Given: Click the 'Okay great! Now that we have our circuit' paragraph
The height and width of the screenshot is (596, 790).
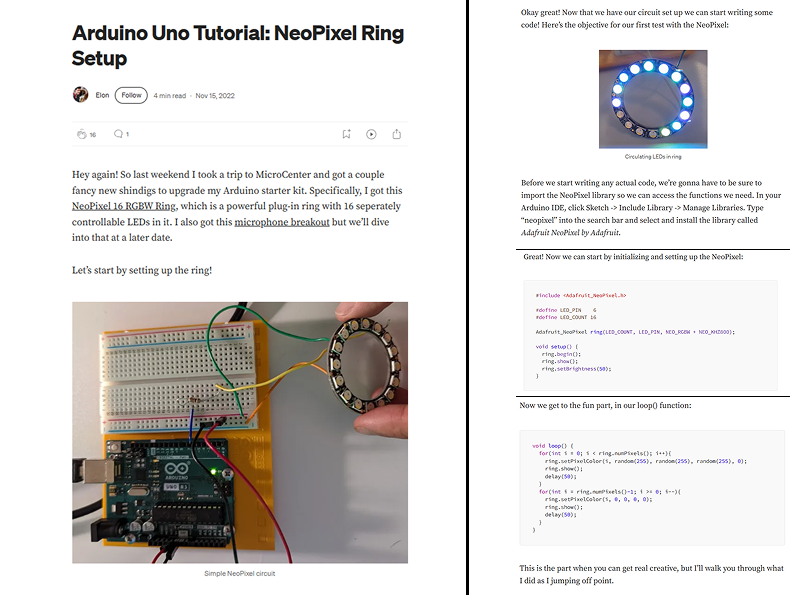Looking at the screenshot, I should coord(647,19).
